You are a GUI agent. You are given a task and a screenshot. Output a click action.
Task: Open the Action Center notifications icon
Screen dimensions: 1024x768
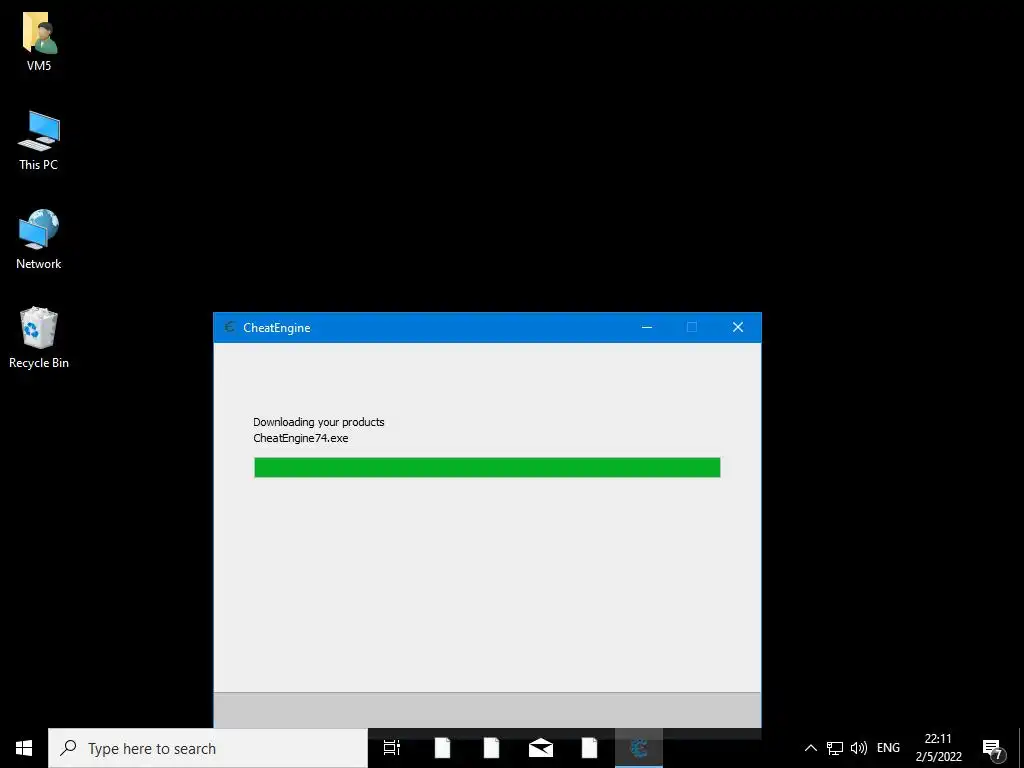[x=993, y=749]
